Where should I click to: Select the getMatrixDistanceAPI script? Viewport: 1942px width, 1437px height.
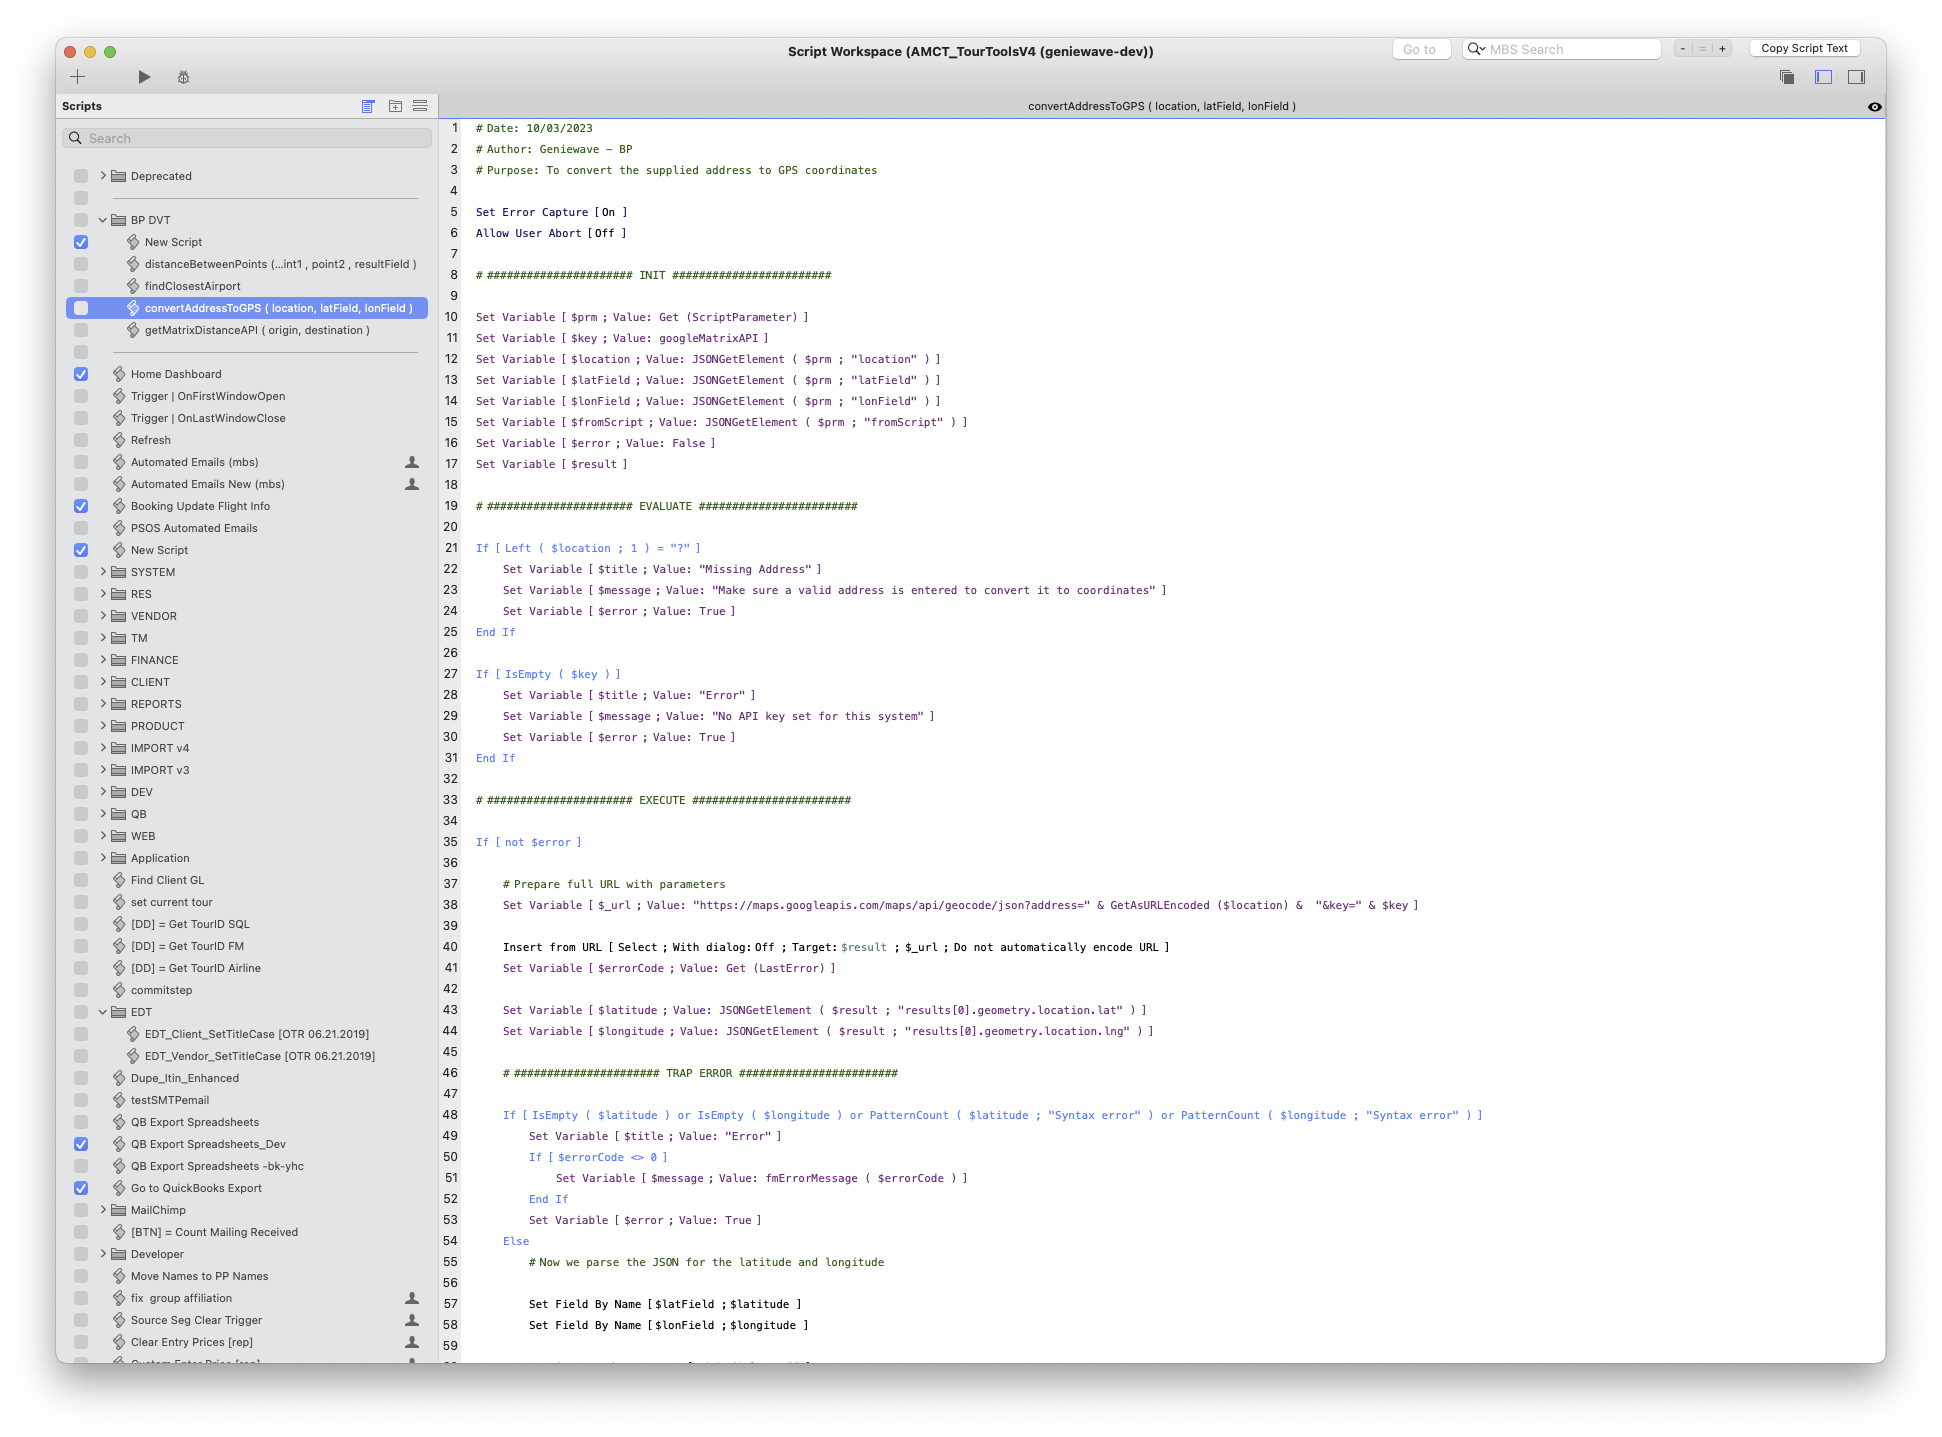pyautogui.click(x=256, y=330)
